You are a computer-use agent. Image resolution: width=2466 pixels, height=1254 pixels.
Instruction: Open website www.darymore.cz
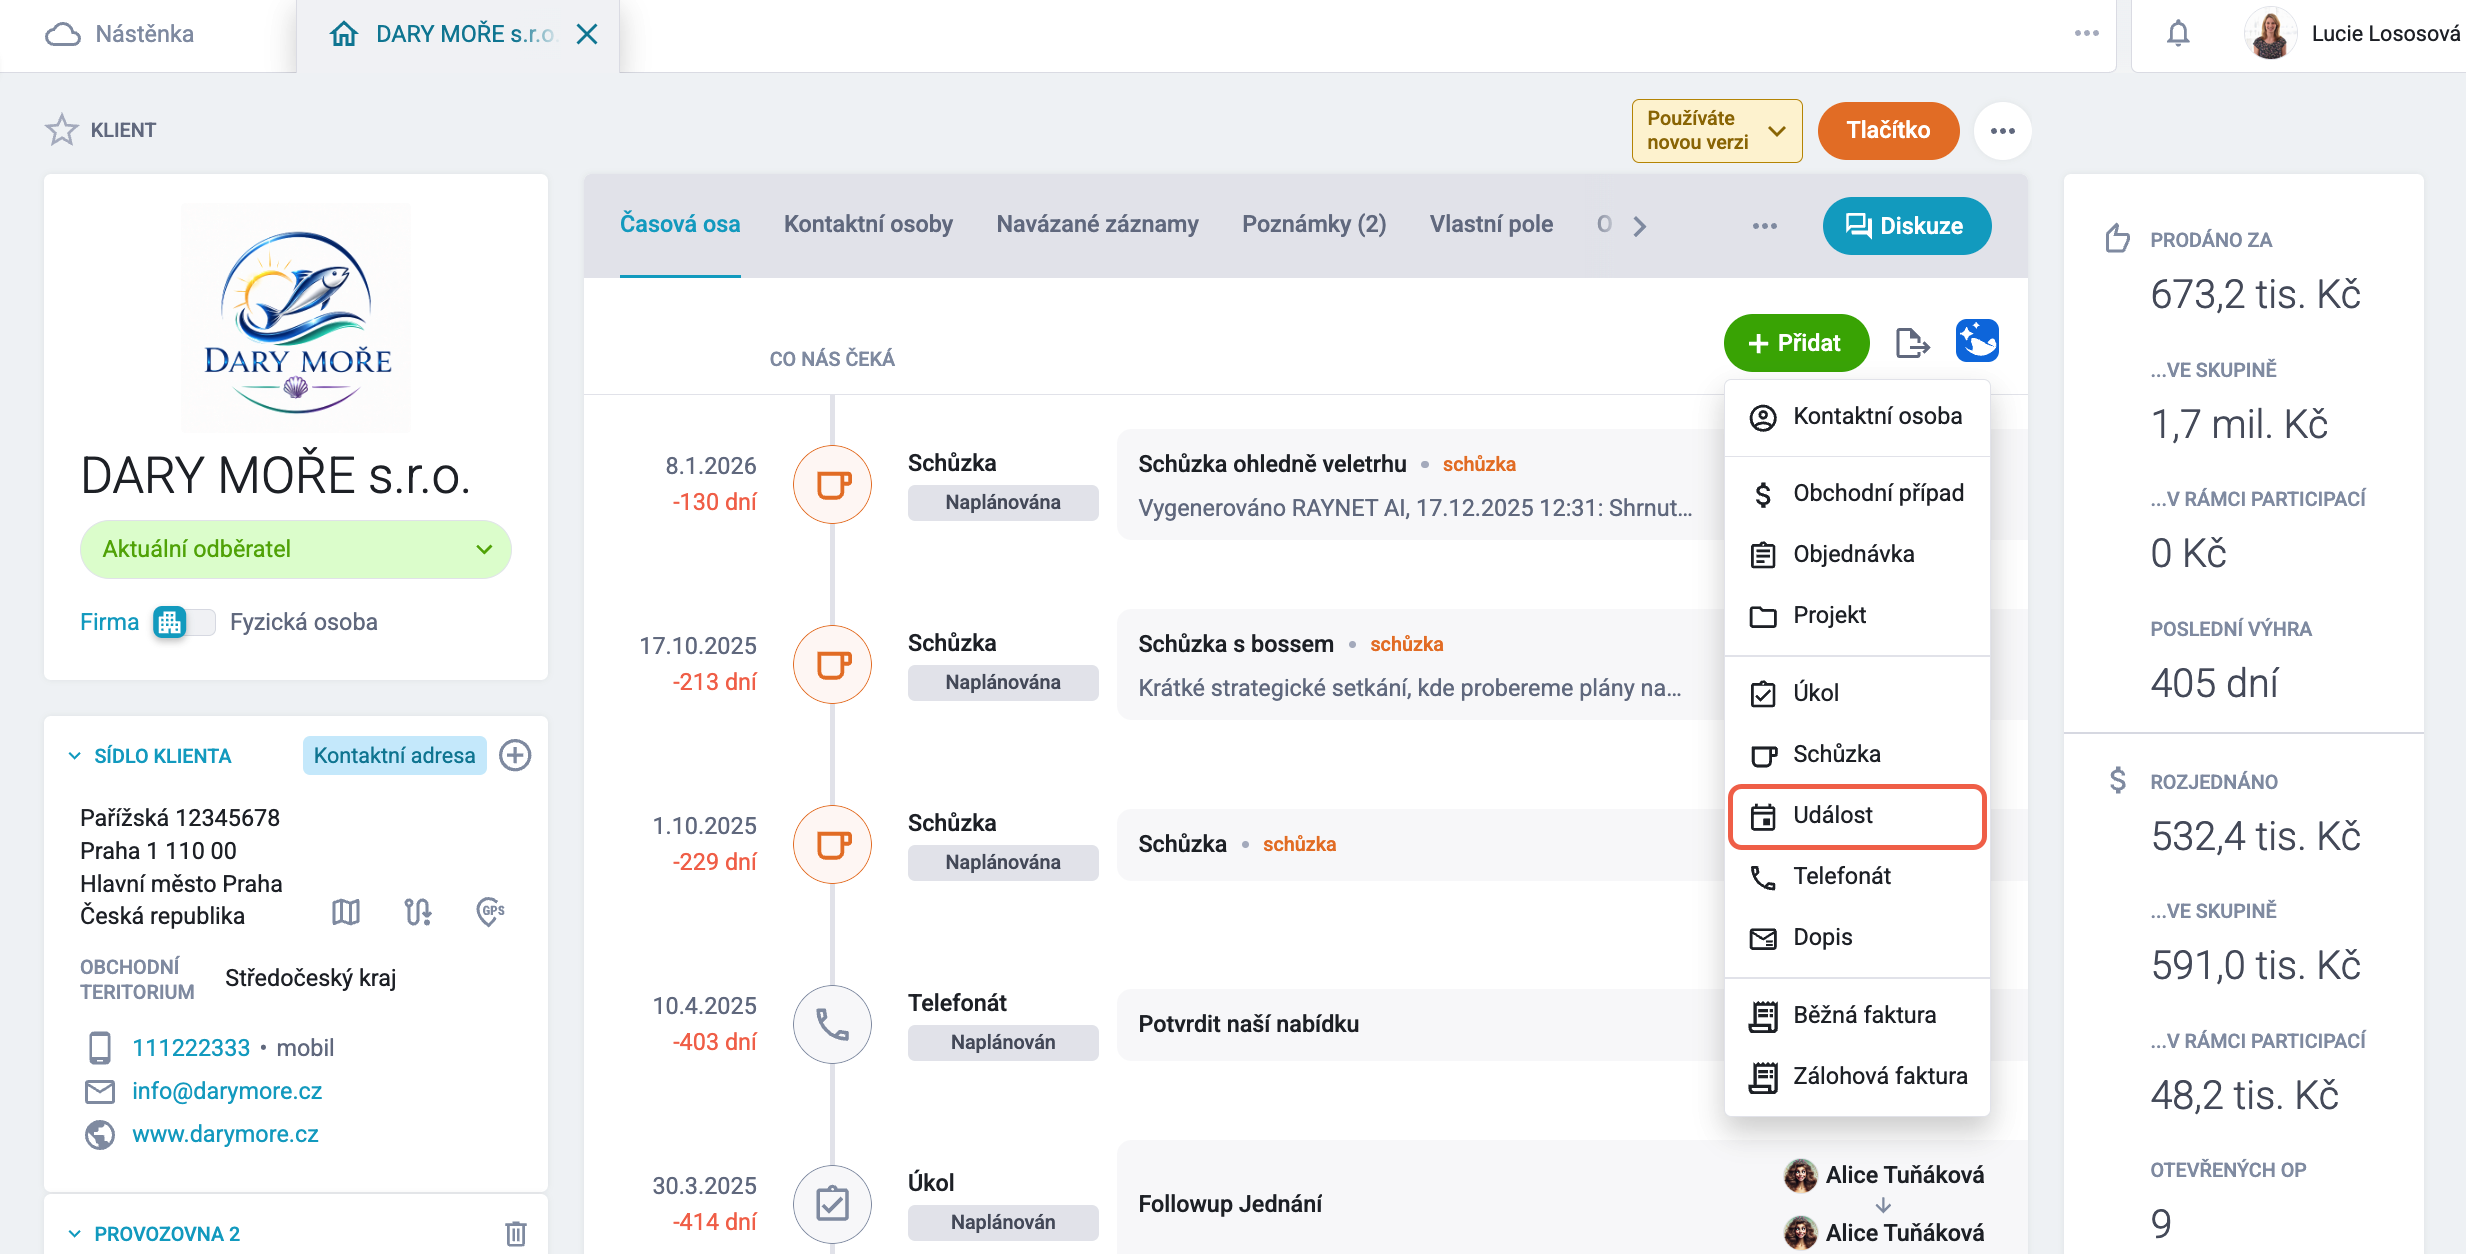(225, 1134)
